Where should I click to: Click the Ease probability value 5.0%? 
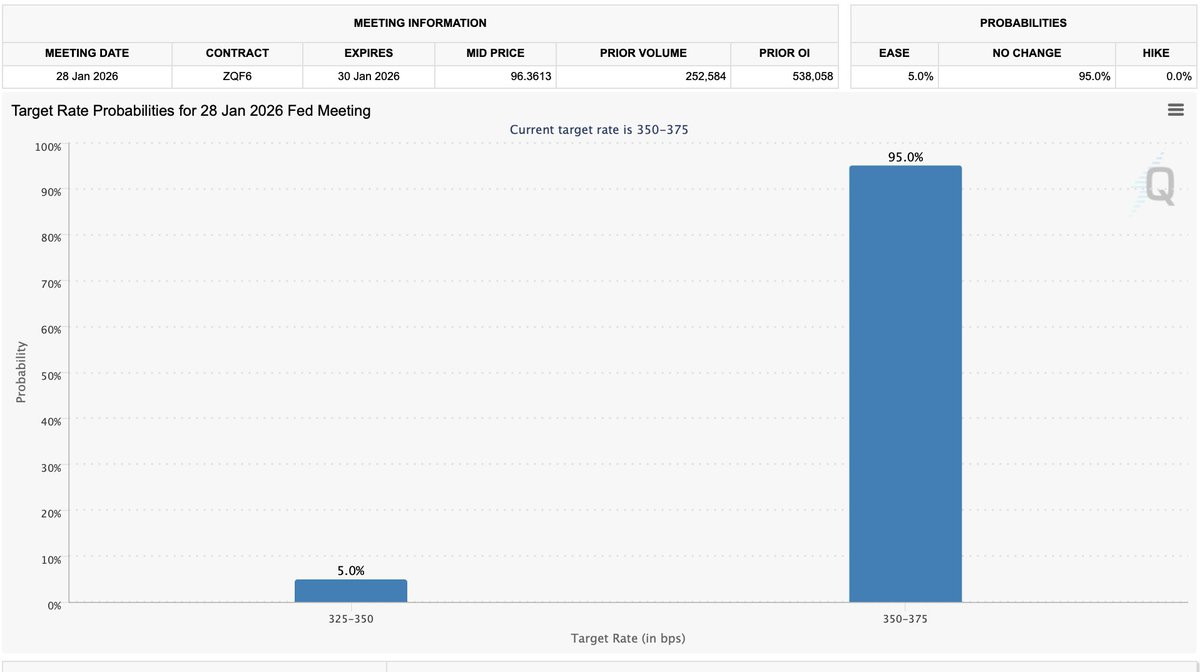click(920, 76)
